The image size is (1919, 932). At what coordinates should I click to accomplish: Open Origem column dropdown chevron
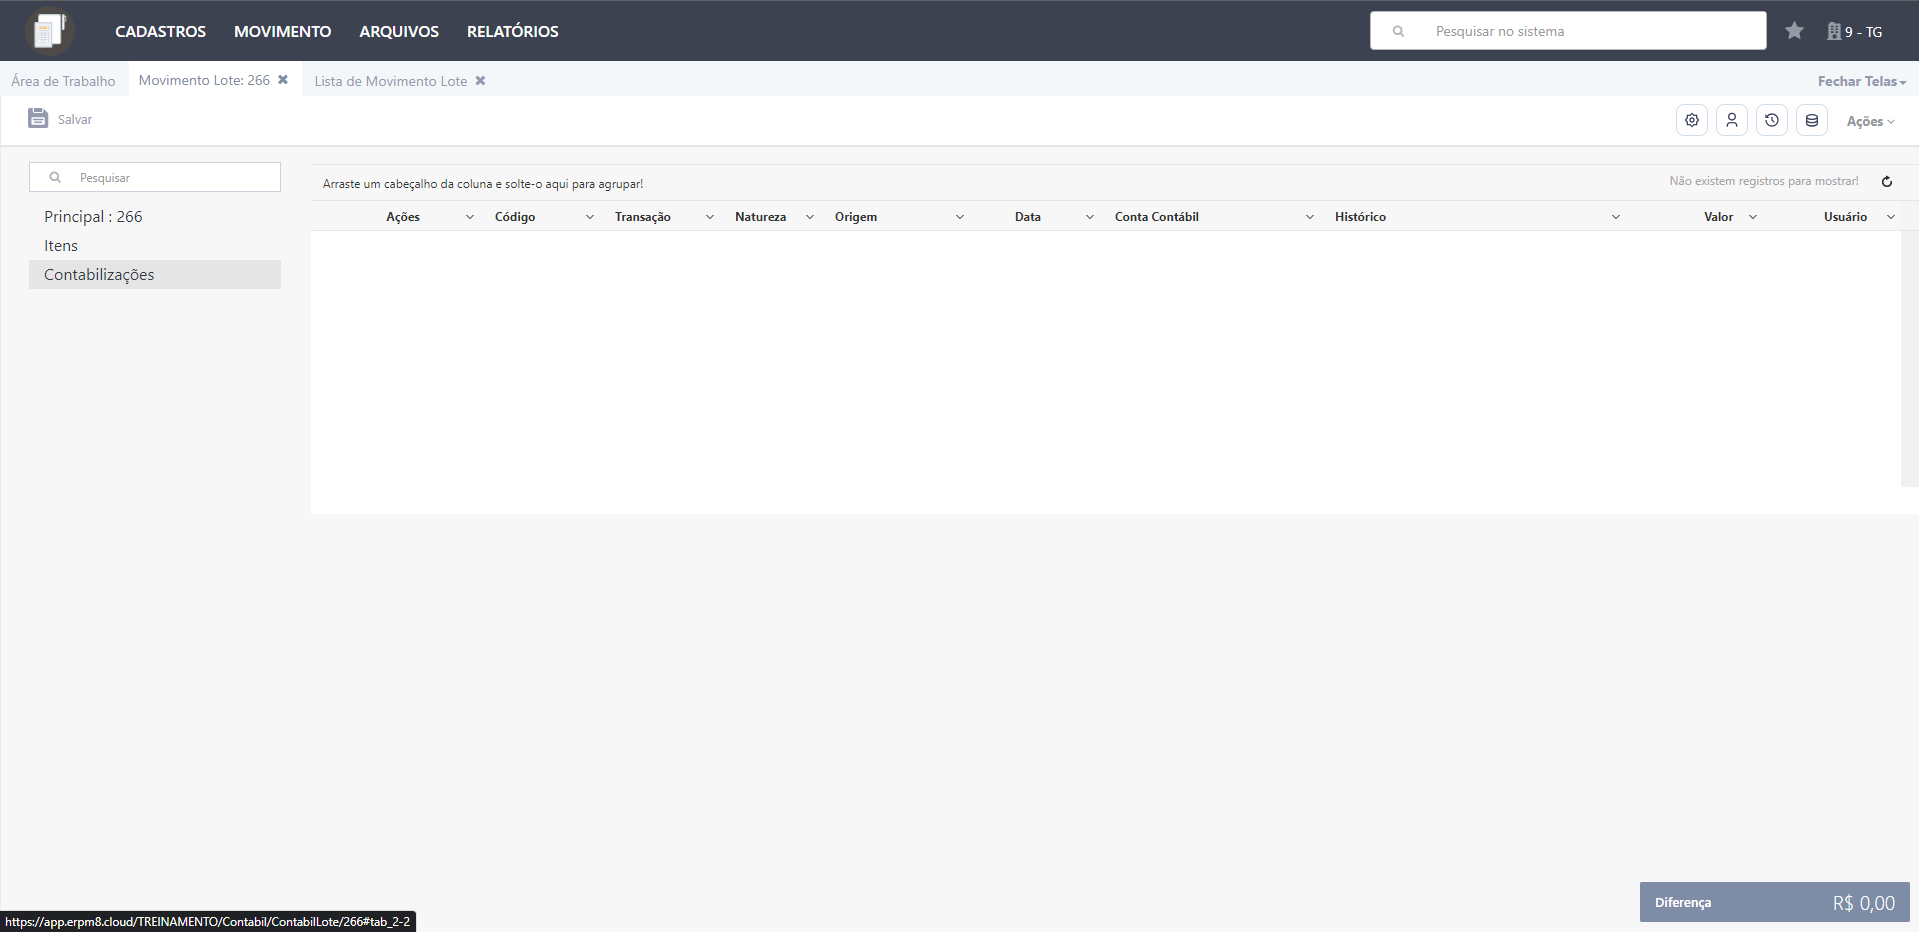point(960,217)
